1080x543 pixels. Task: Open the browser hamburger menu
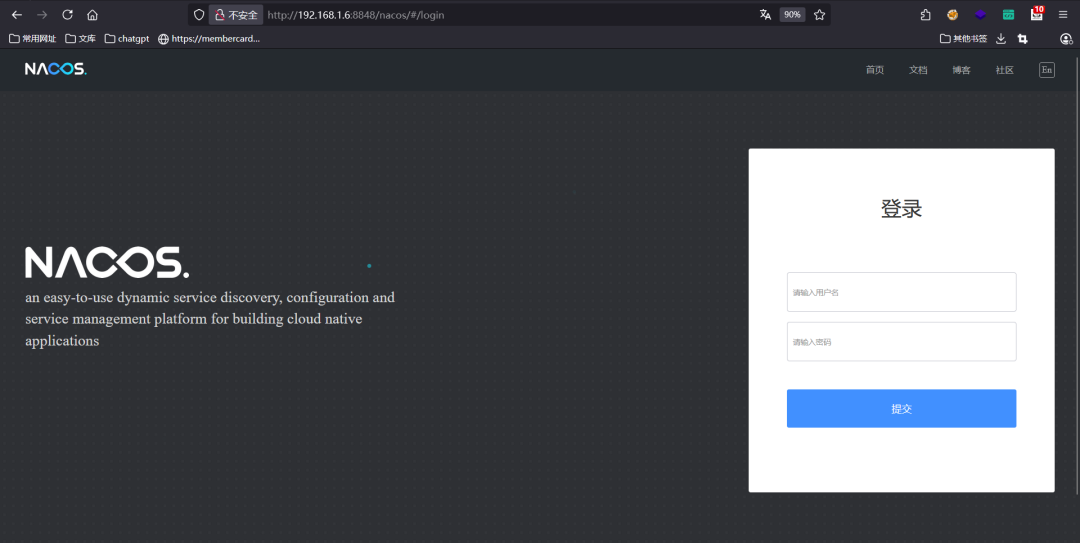click(x=1063, y=14)
